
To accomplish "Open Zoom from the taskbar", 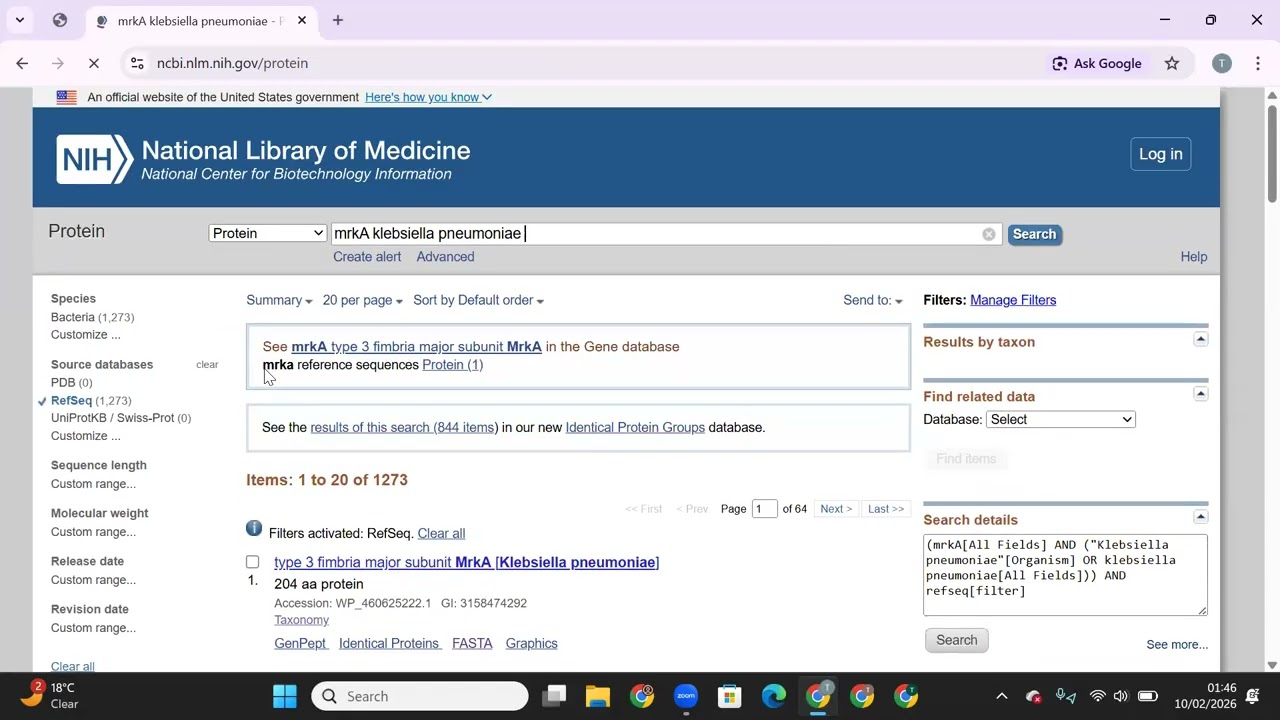I will [x=686, y=696].
